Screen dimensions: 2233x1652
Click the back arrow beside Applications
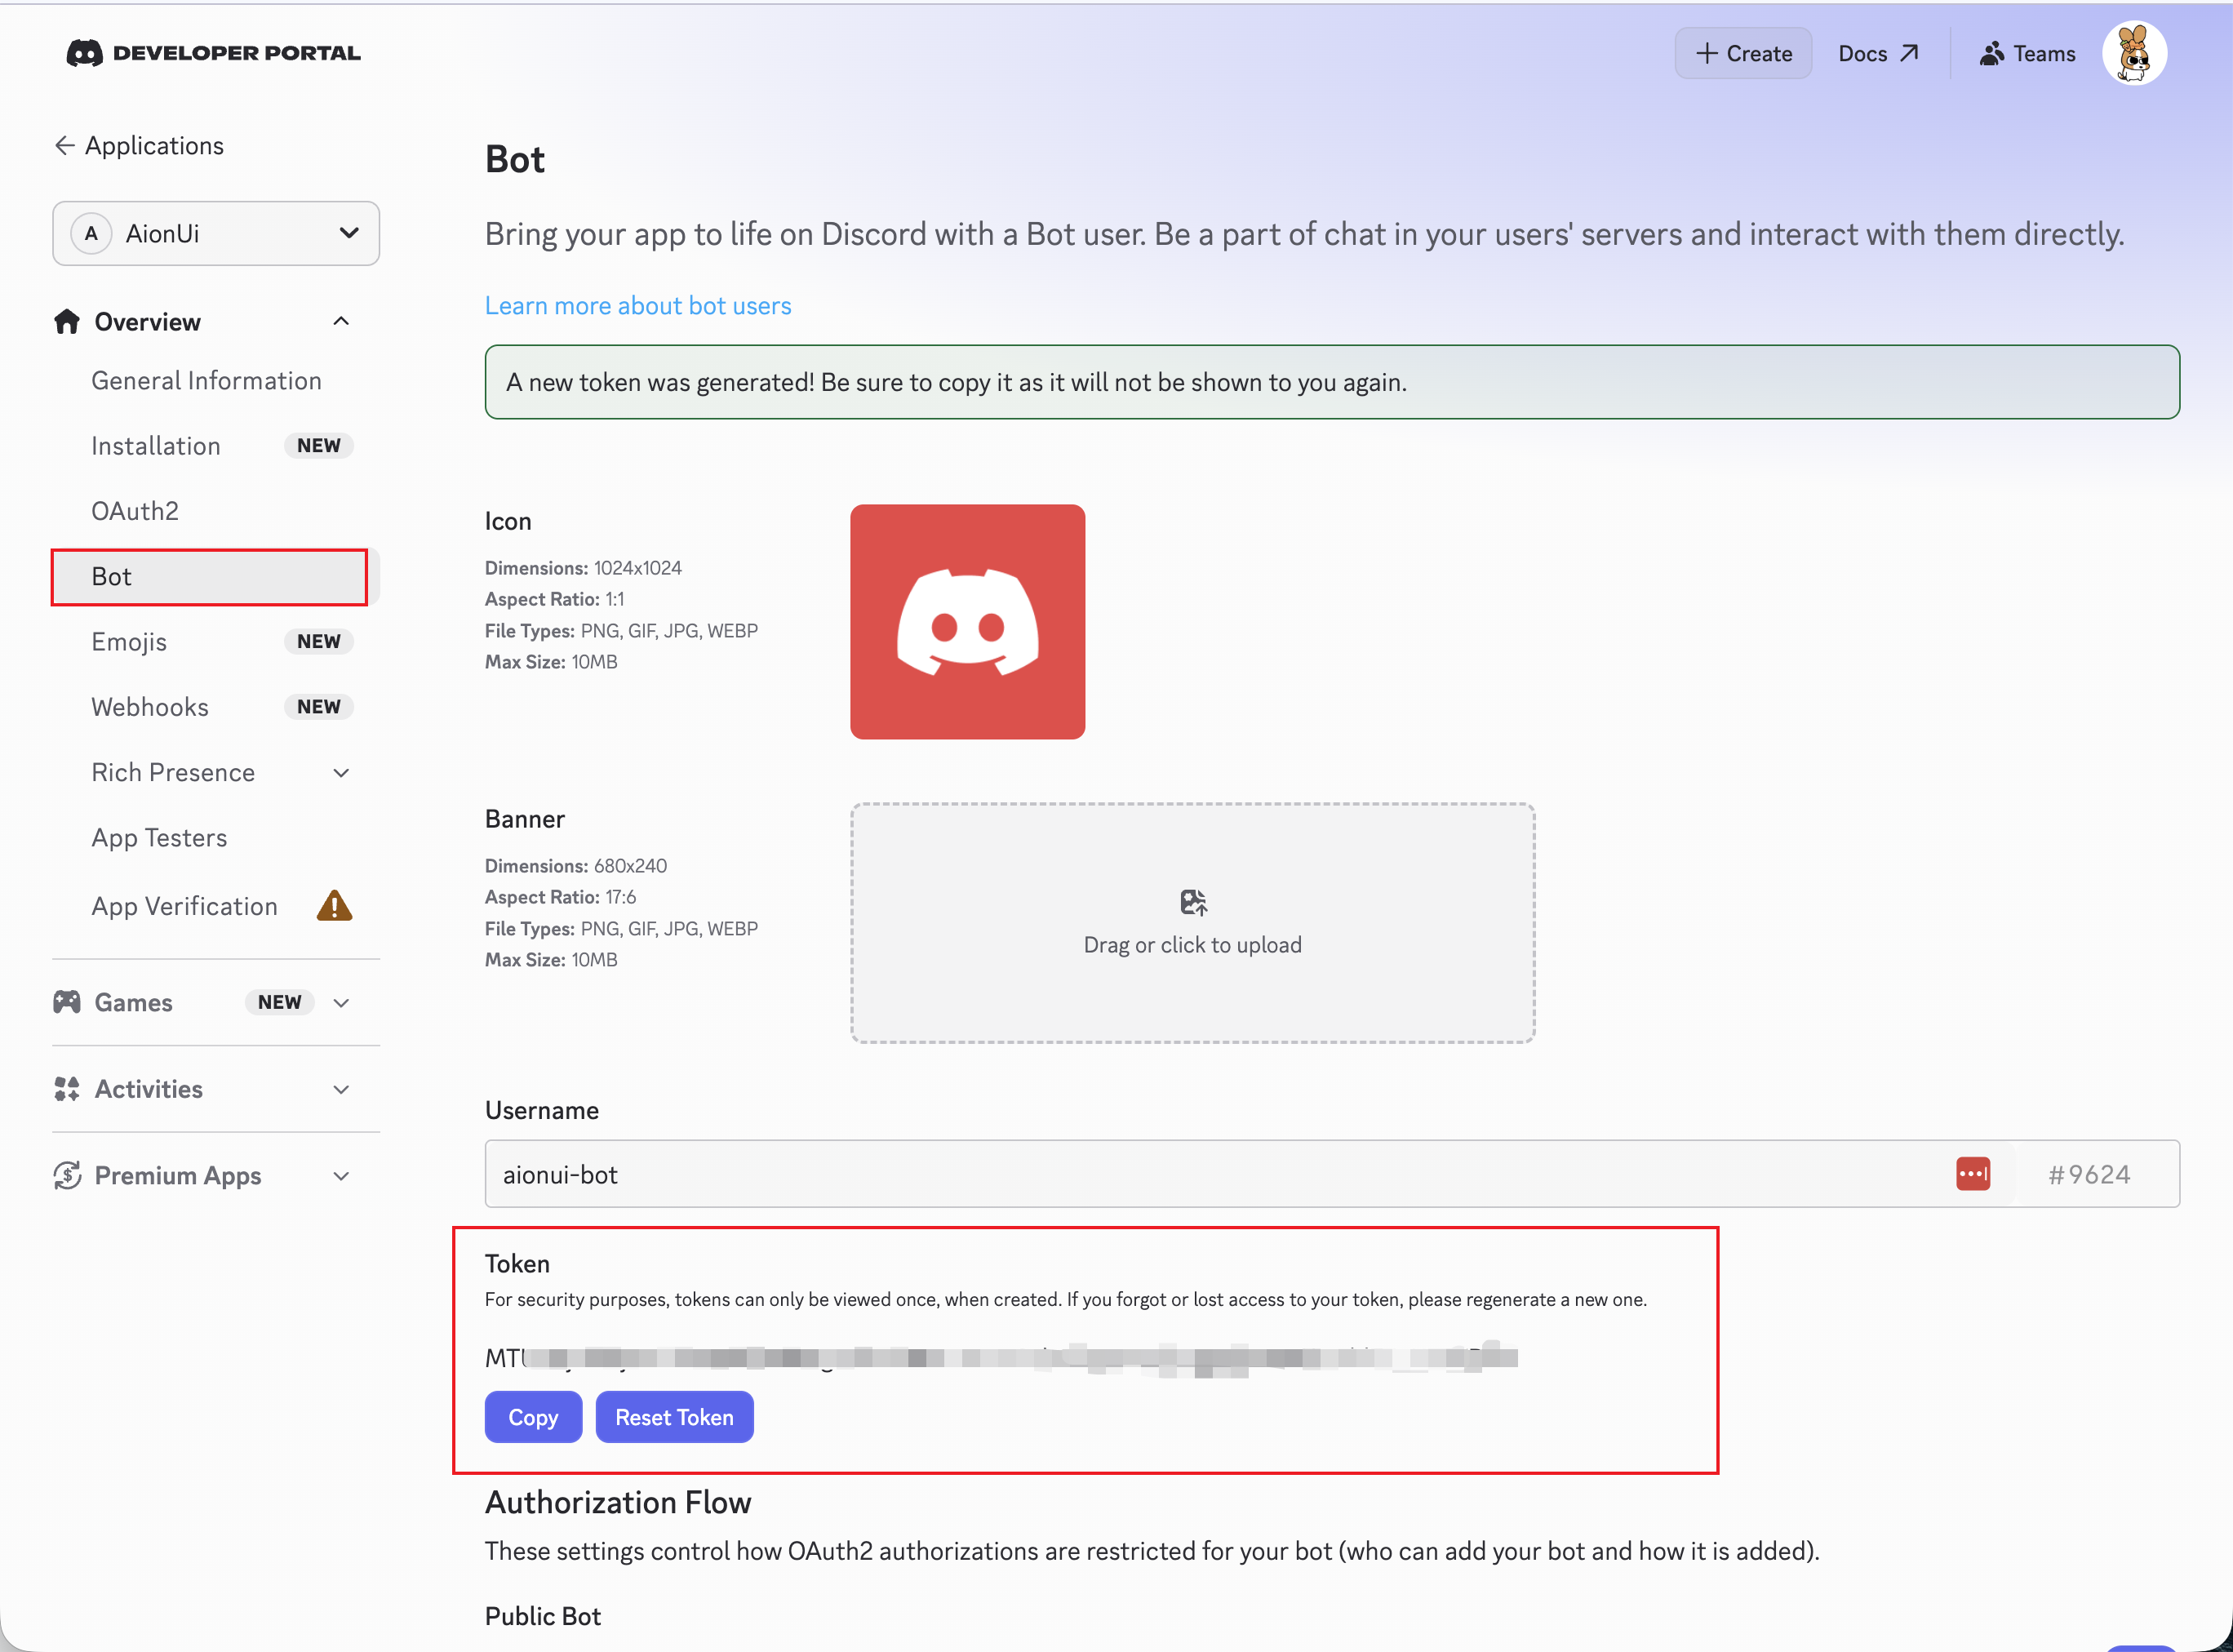coord(65,146)
